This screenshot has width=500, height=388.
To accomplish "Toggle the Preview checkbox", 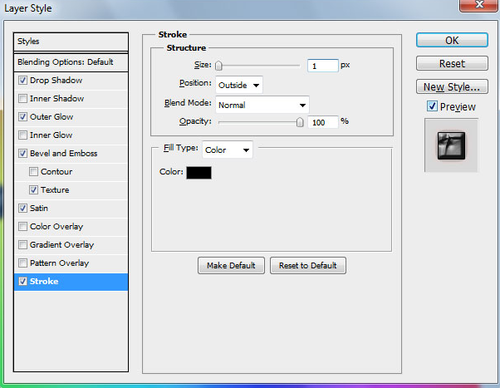I will [432, 106].
